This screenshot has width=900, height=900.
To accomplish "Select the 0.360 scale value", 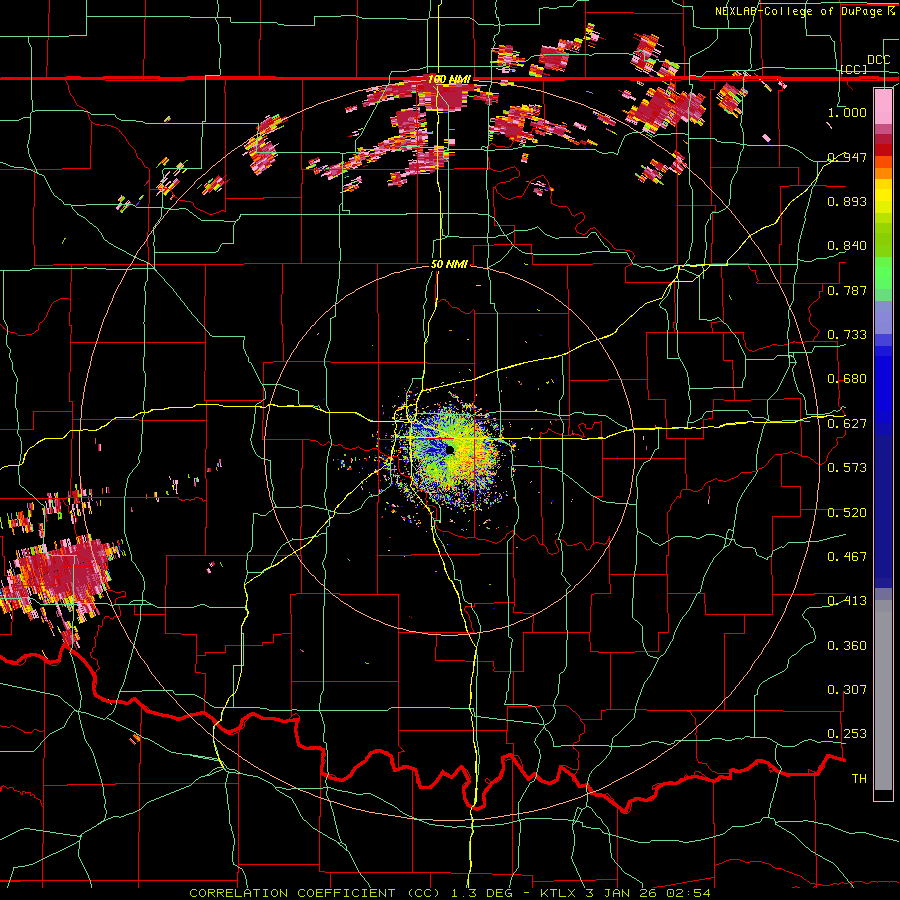I will pos(847,645).
